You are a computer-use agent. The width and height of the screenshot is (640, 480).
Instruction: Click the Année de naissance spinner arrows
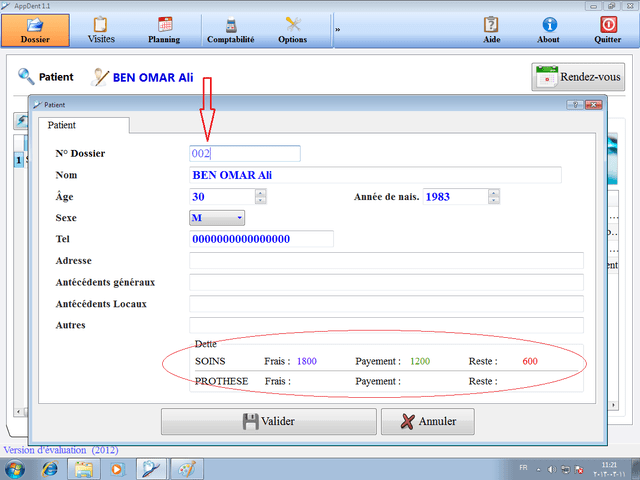(x=493, y=197)
